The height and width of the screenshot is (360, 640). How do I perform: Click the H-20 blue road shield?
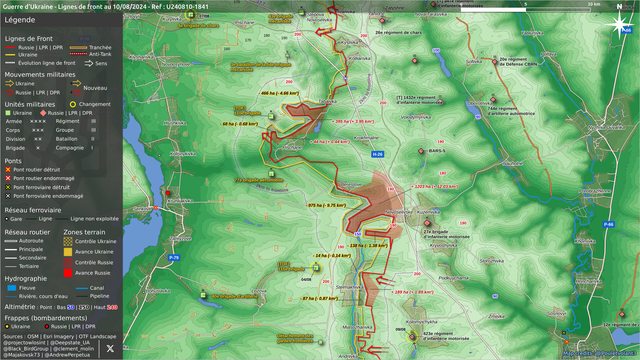tap(378, 154)
